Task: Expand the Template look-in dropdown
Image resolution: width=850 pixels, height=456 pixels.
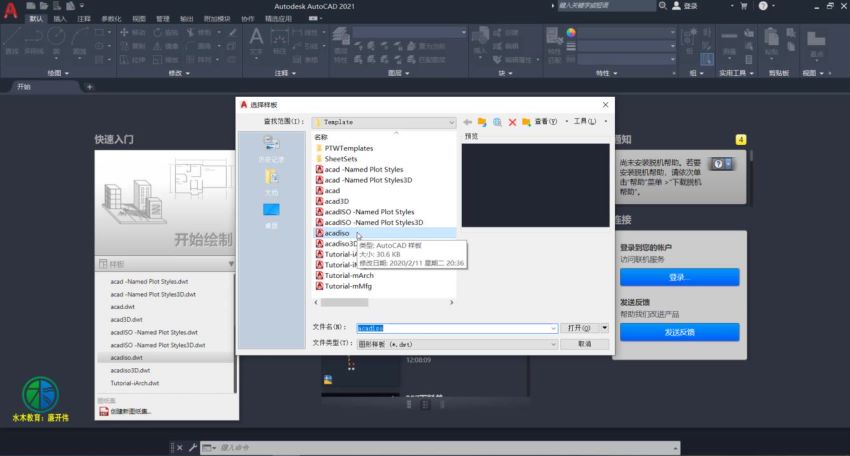Action: (x=451, y=123)
